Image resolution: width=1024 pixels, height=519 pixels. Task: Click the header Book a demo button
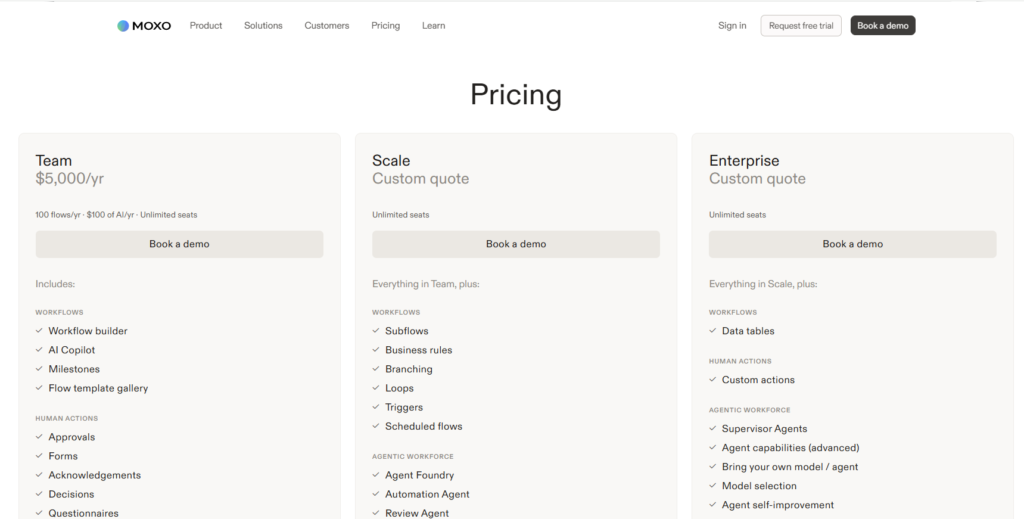883,25
